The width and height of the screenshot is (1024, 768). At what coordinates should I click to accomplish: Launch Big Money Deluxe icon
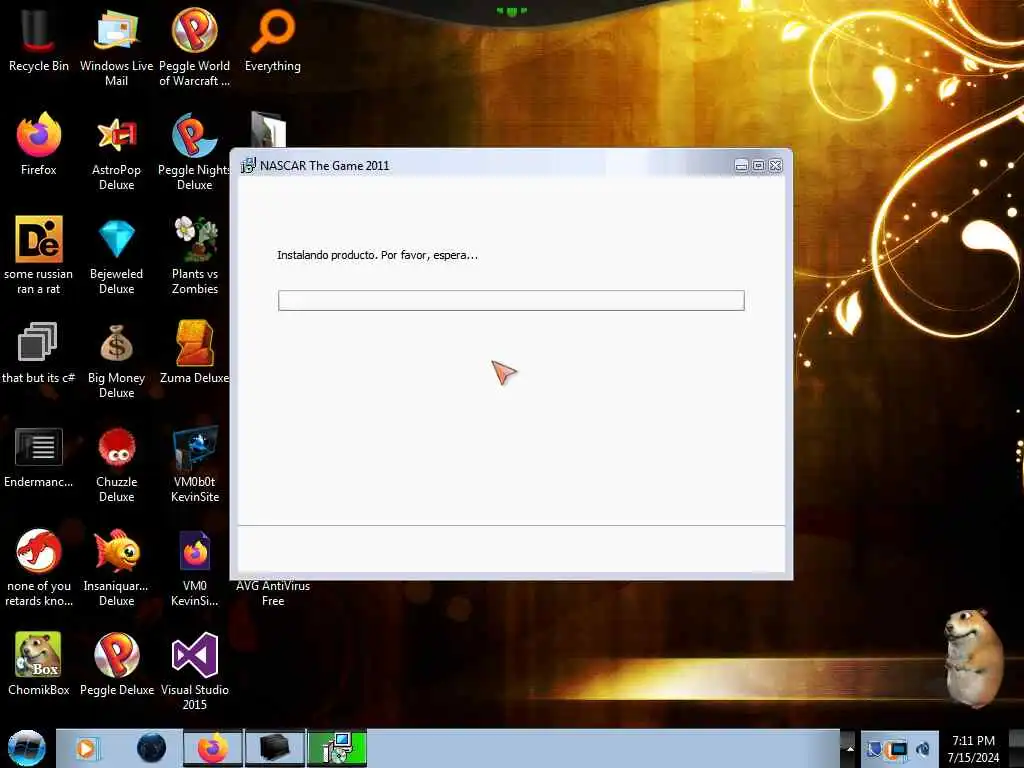[116, 360]
